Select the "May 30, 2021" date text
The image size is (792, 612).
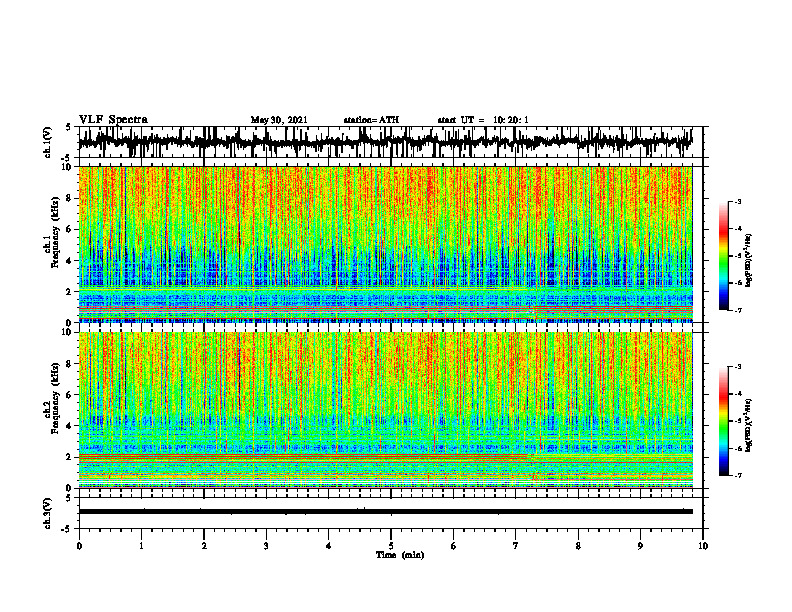pos(279,120)
